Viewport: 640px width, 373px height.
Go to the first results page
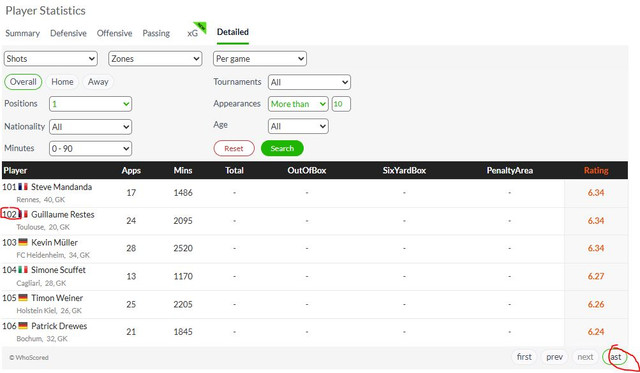pos(524,357)
